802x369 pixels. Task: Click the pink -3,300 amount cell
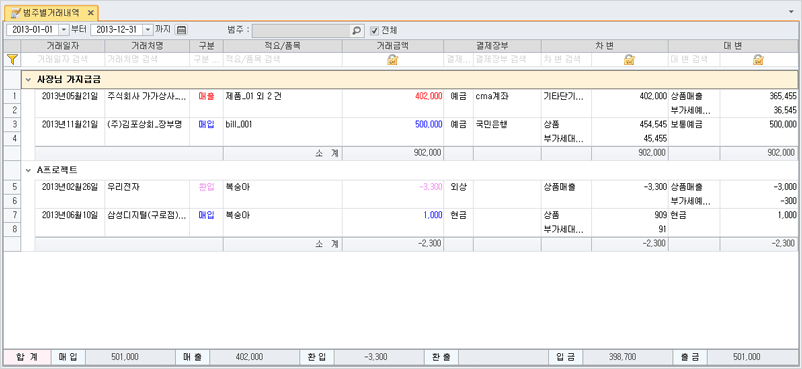click(393, 187)
